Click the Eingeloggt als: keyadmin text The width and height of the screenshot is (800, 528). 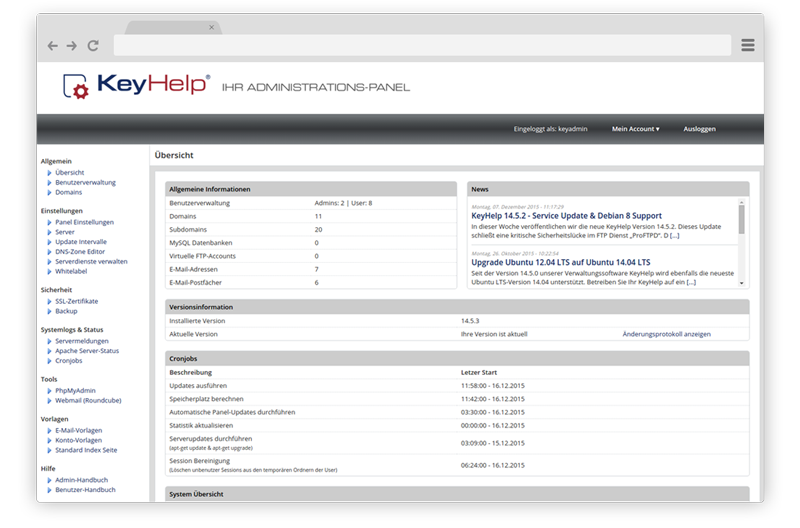pyautogui.click(x=550, y=129)
